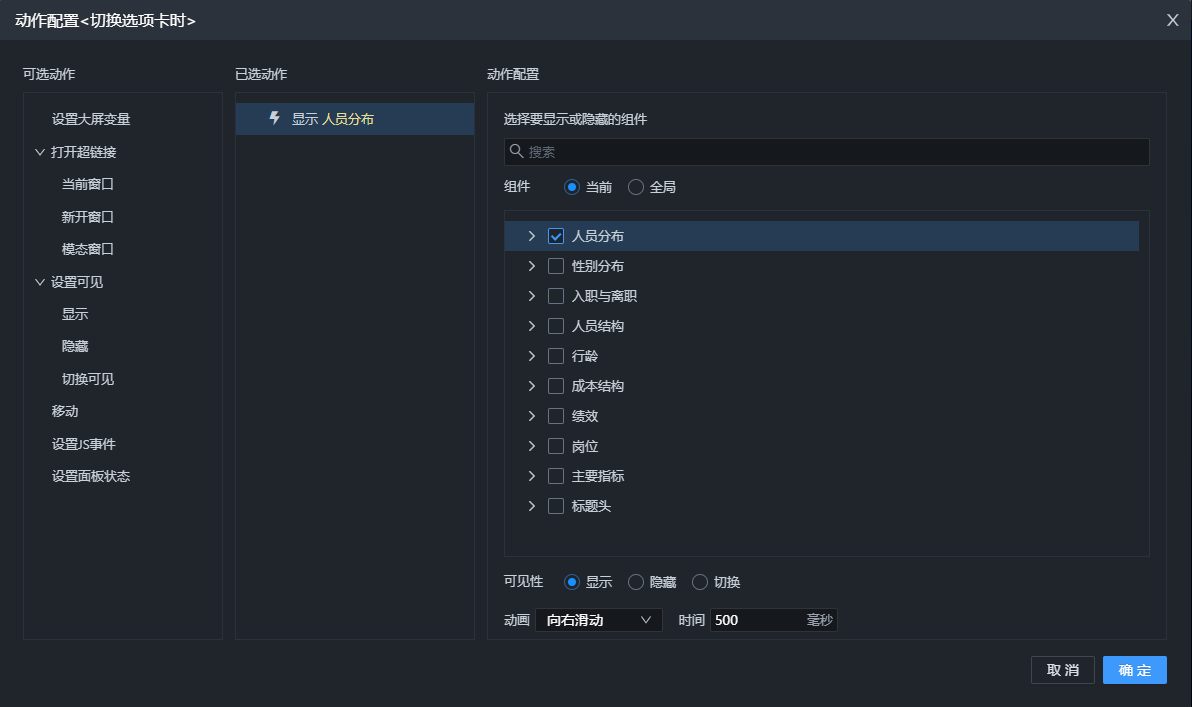This screenshot has height=707, width=1192.
Task: Select the 切换 visibility radio option
Action: 700,582
